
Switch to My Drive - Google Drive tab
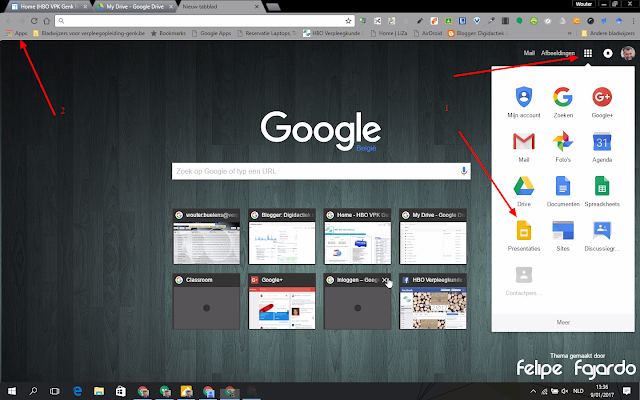click(x=136, y=7)
